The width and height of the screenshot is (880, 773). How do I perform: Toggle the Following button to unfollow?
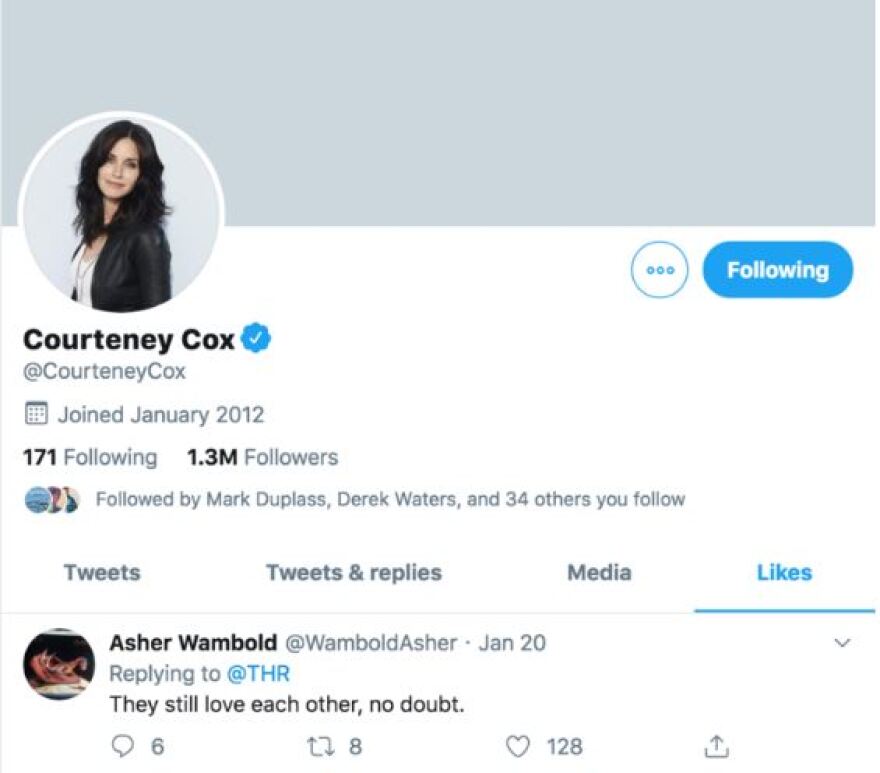[x=777, y=270]
